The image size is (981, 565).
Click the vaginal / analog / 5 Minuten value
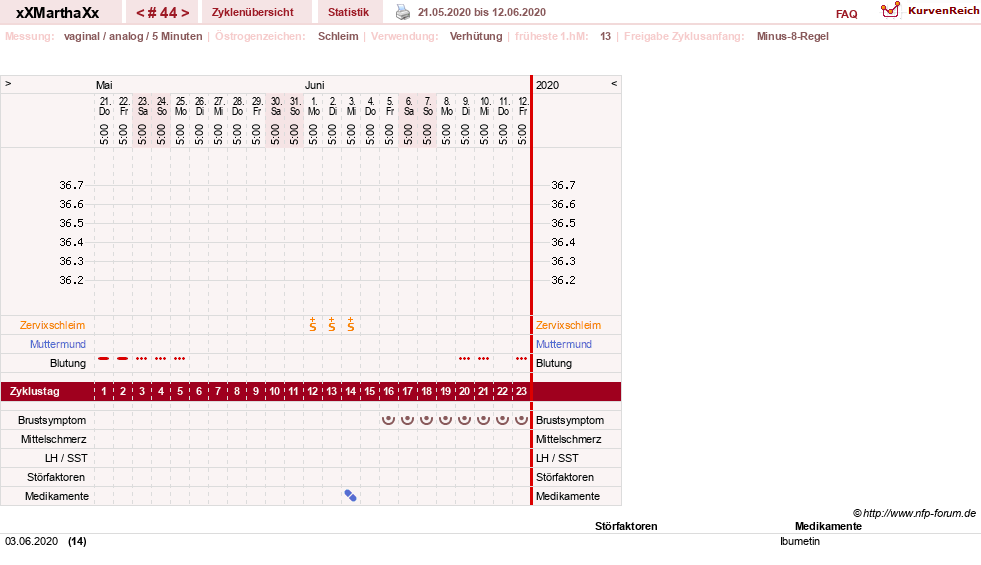(x=133, y=36)
